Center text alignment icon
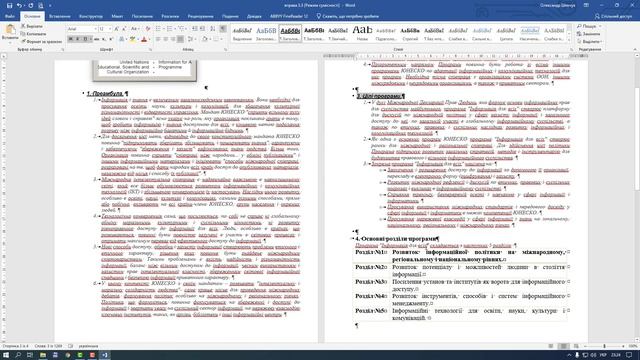The image size is (640, 360). [x=165, y=39]
